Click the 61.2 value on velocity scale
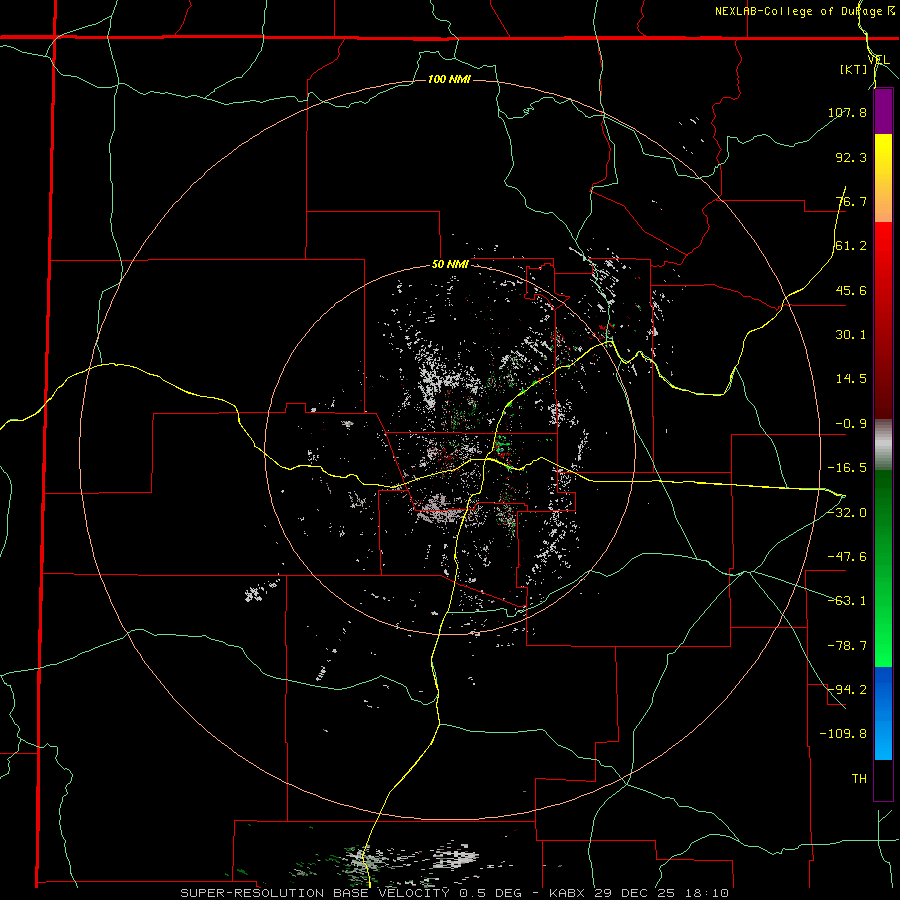 point(851,246)
